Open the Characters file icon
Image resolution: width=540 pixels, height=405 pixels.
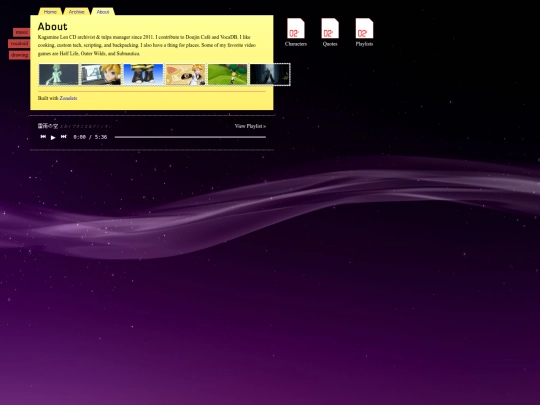[296, 32]
